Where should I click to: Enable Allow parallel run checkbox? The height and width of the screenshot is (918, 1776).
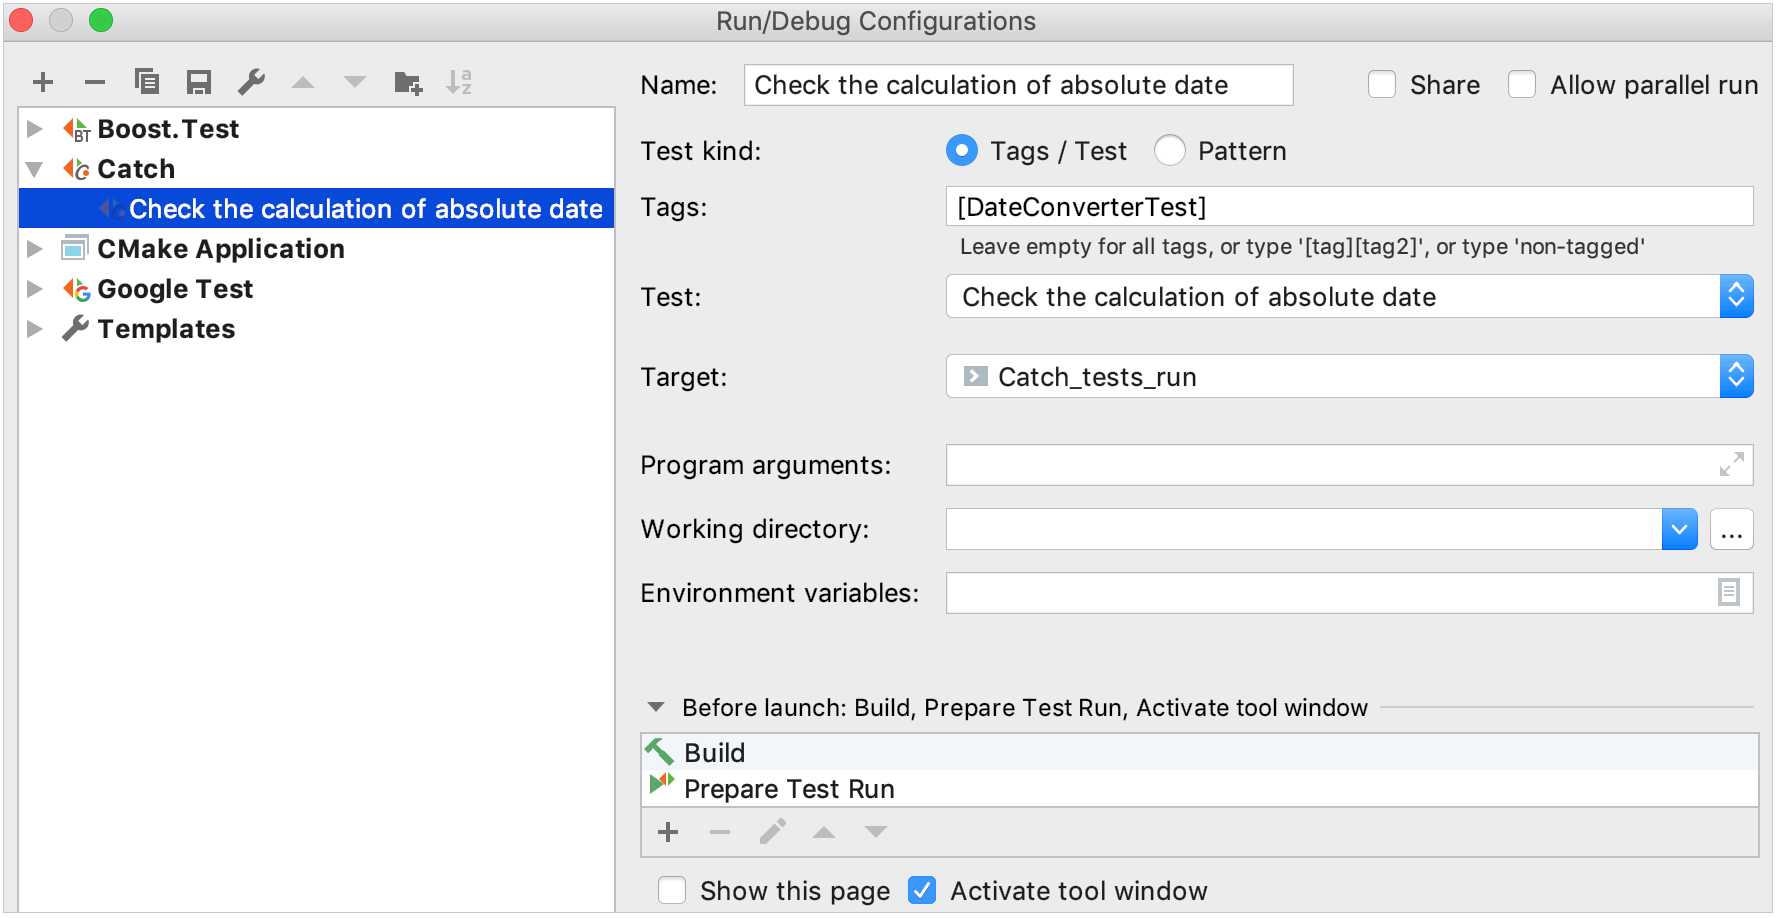pos(1522,85)
